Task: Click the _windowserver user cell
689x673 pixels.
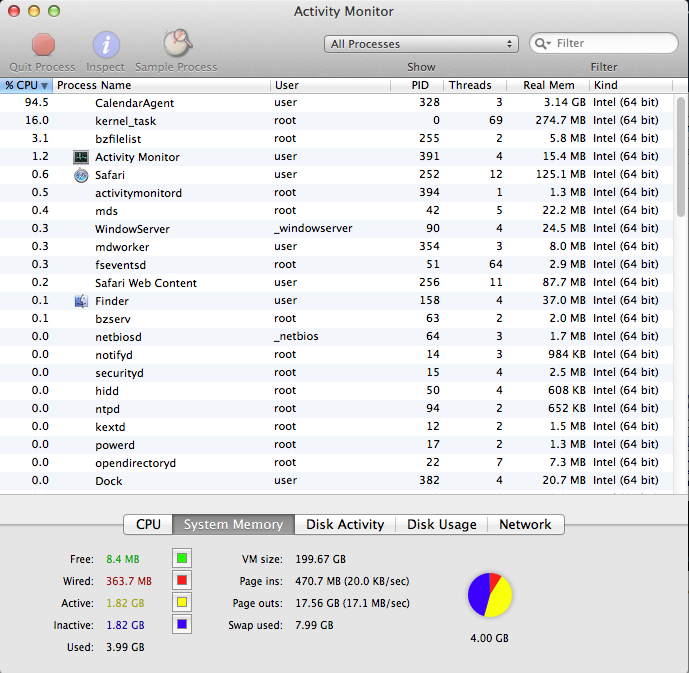Action: coord(313,228)
